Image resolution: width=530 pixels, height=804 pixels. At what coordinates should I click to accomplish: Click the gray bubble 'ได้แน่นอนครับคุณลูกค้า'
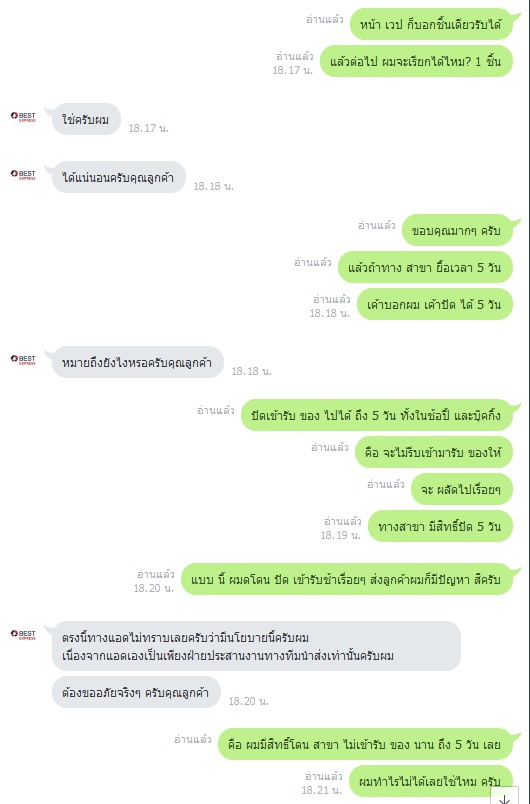[118, 177]
